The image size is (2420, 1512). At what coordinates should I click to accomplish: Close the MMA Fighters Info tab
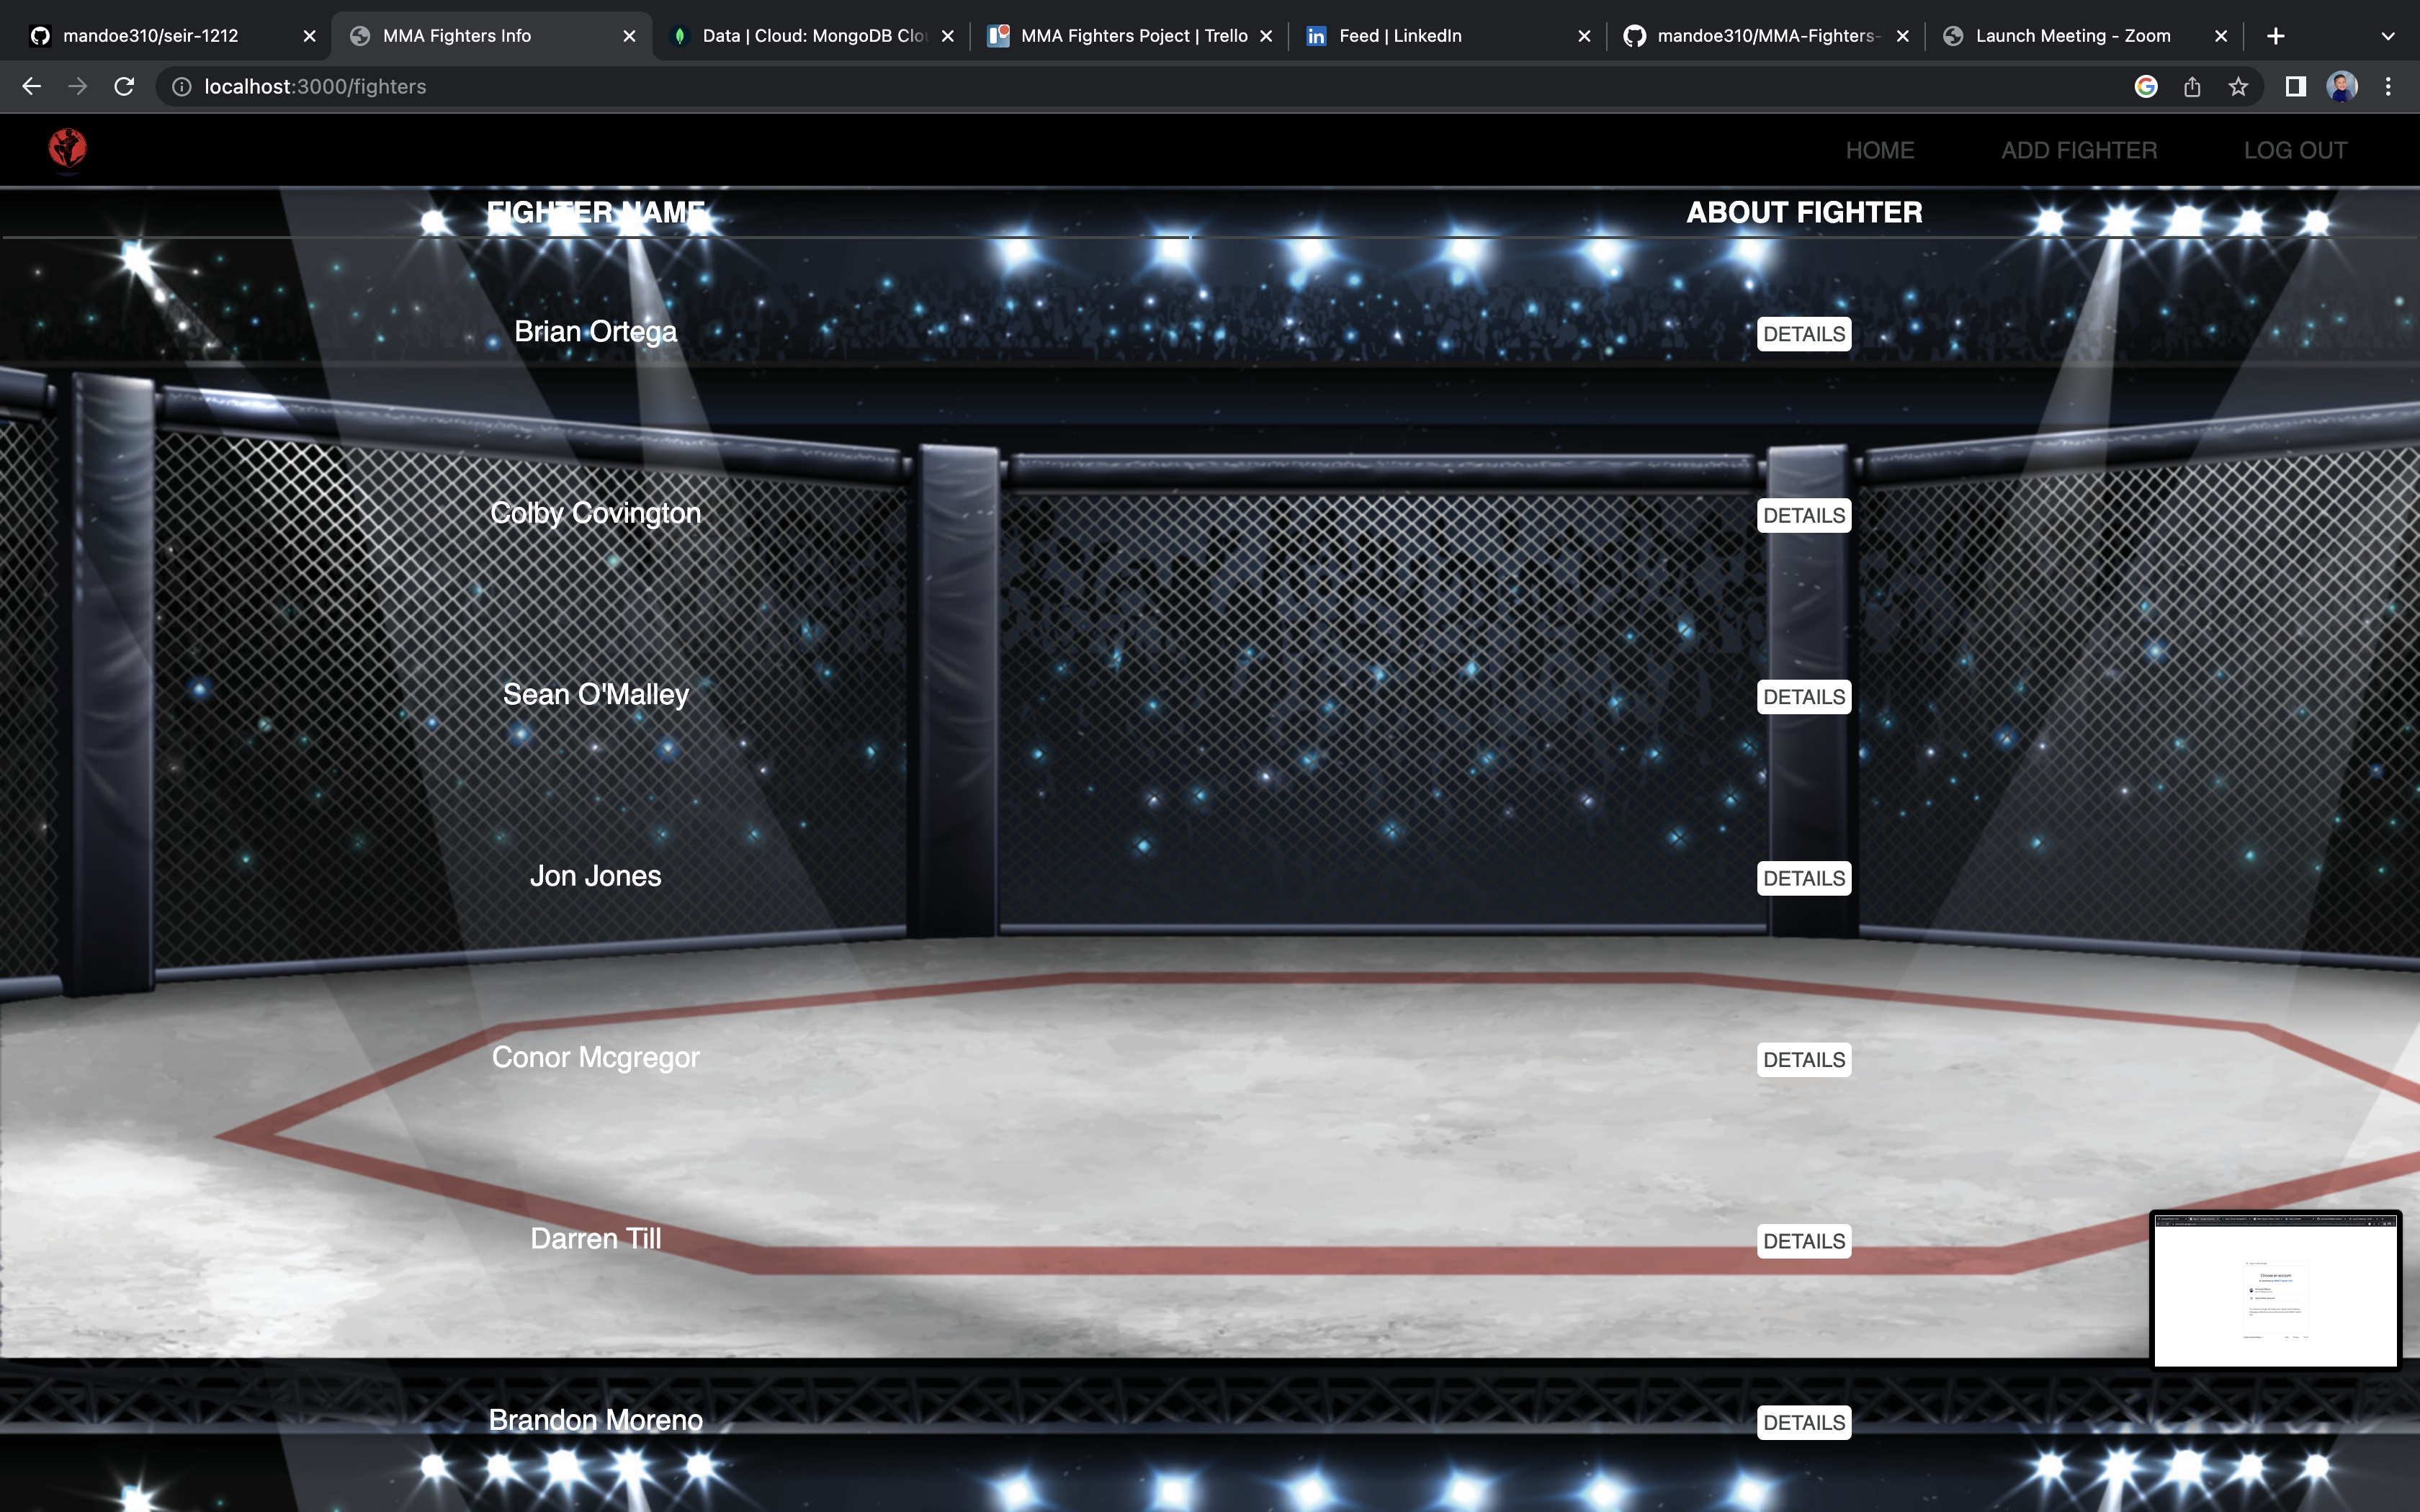[629, 36]
